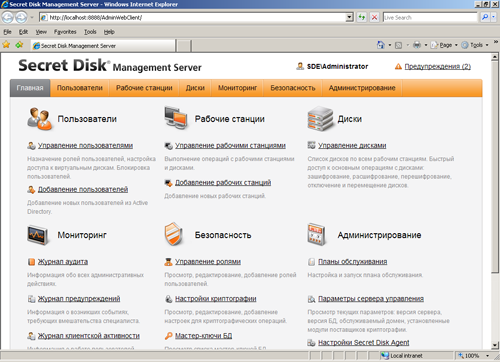Click icon beside Журнал предупреждений
This screenshot has height=362, width=500.
pos(31,299)
